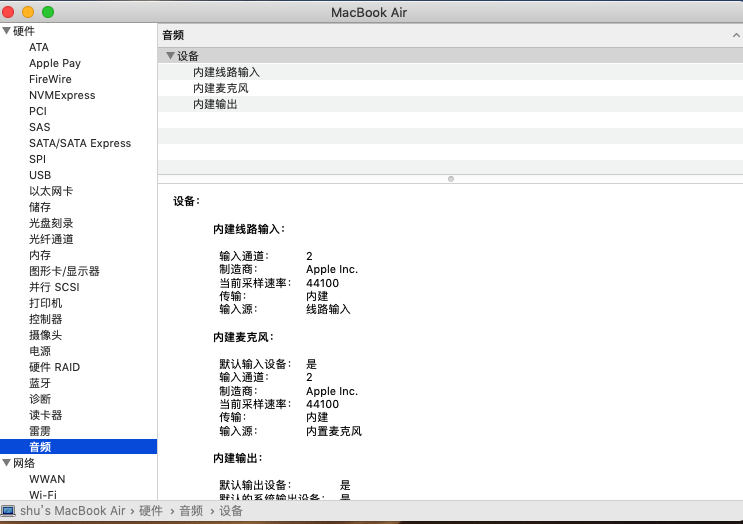This screenshot has height=524, width=743.
Task: Select 硬件 RAID entry
Action: click(54, 367)
